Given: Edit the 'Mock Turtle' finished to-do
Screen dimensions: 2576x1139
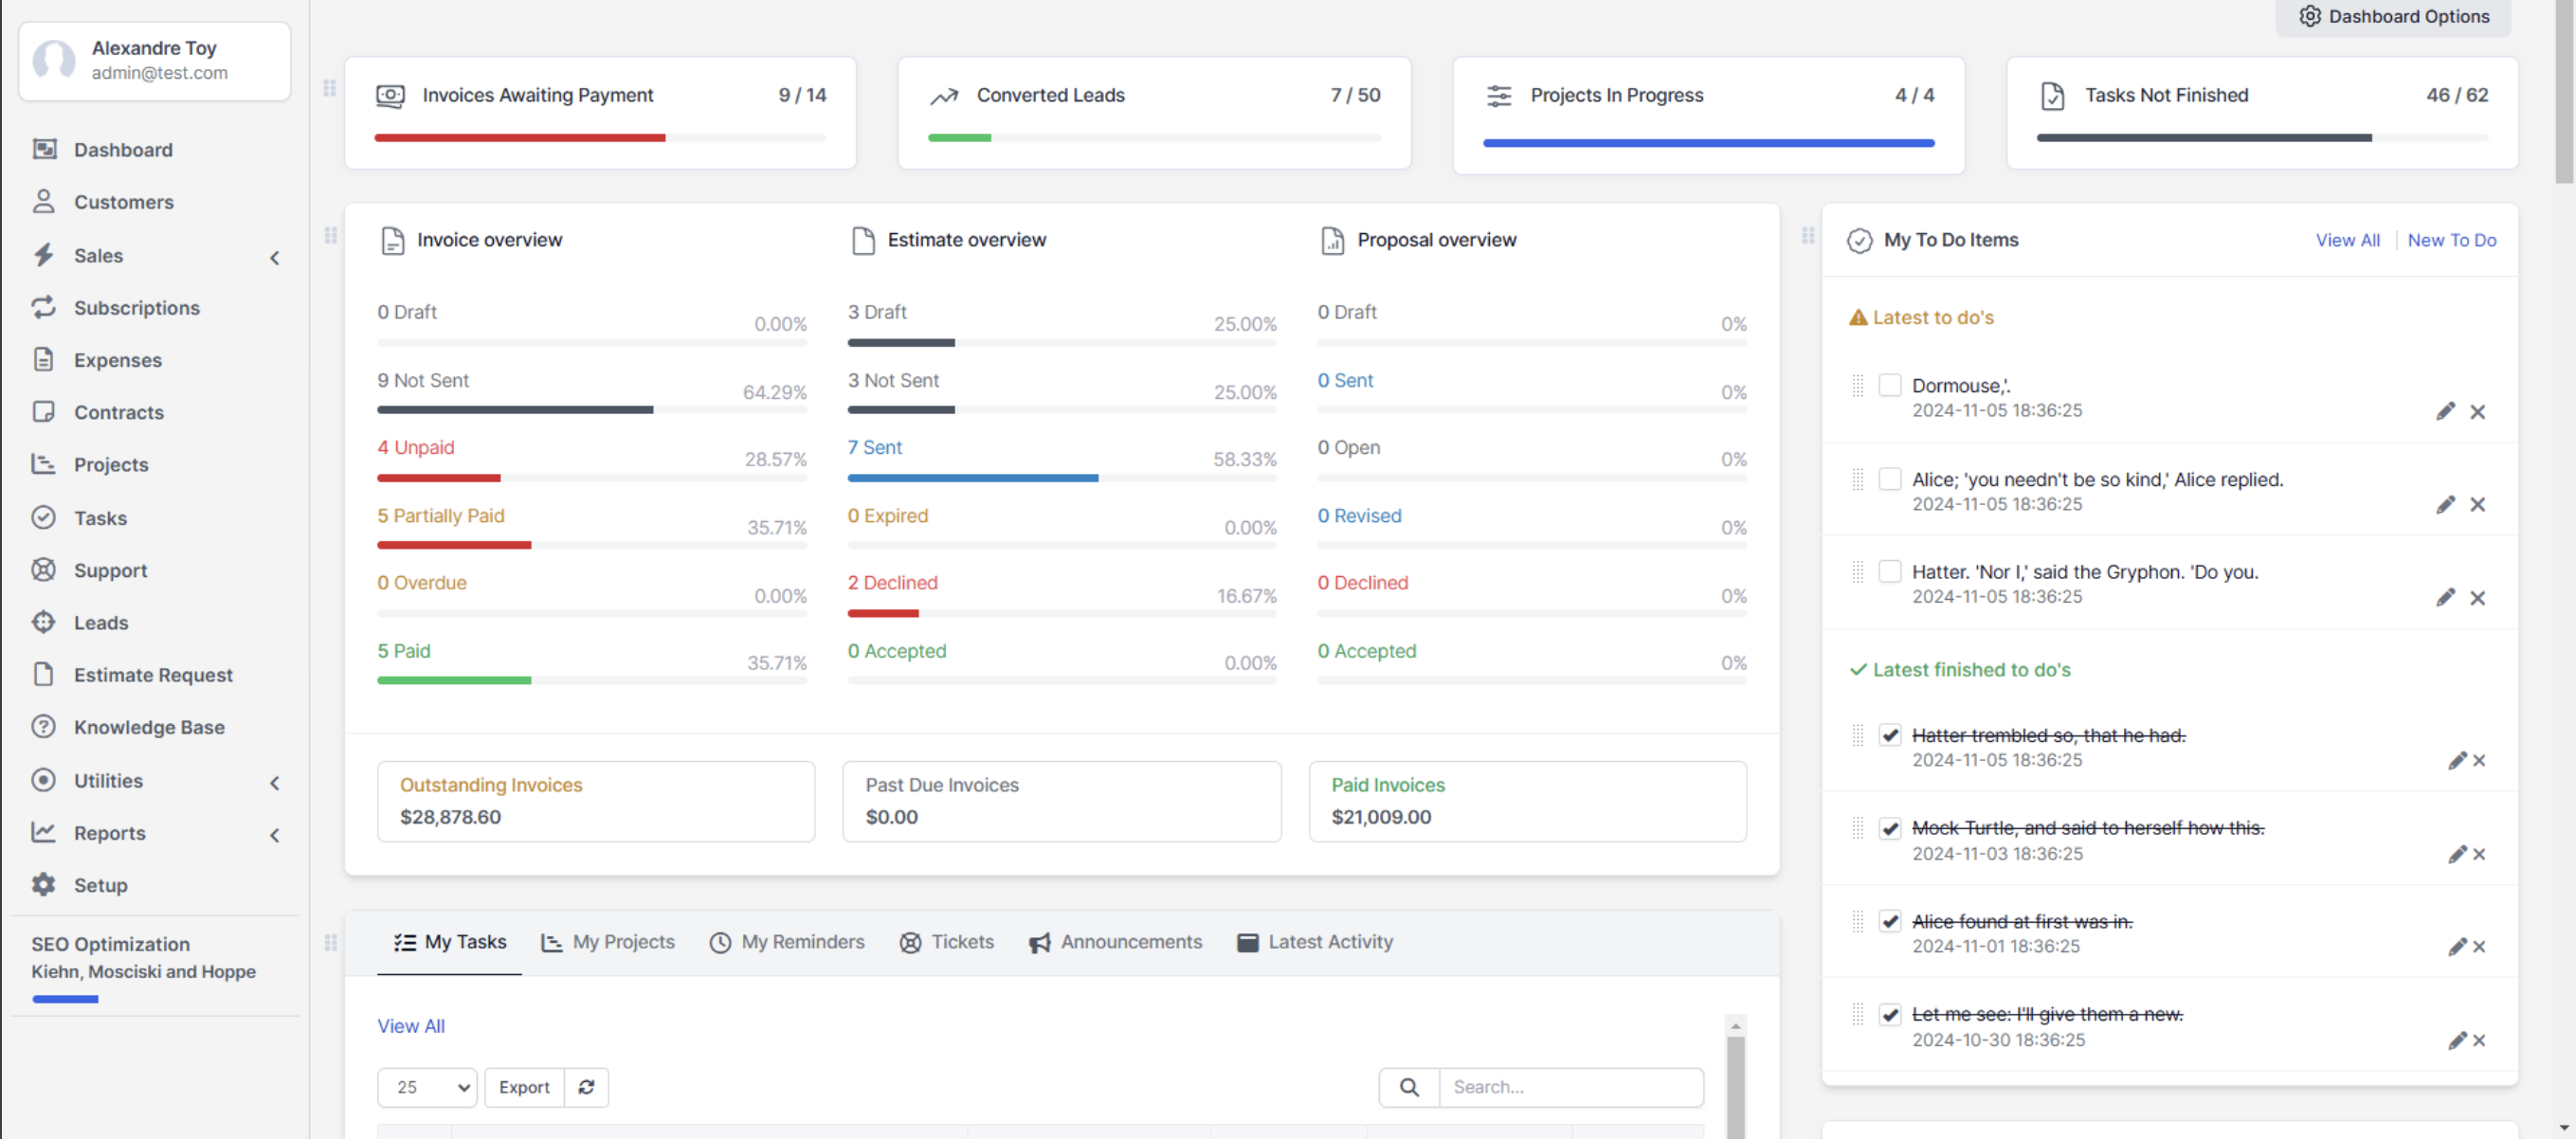Looking at the screenshot, I should (2457, 854).
